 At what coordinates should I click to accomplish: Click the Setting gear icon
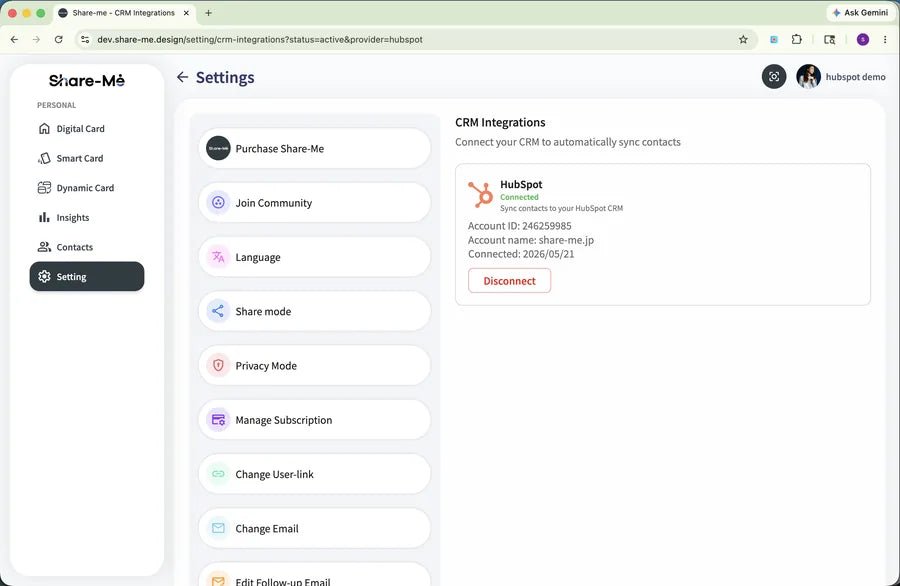44,277
